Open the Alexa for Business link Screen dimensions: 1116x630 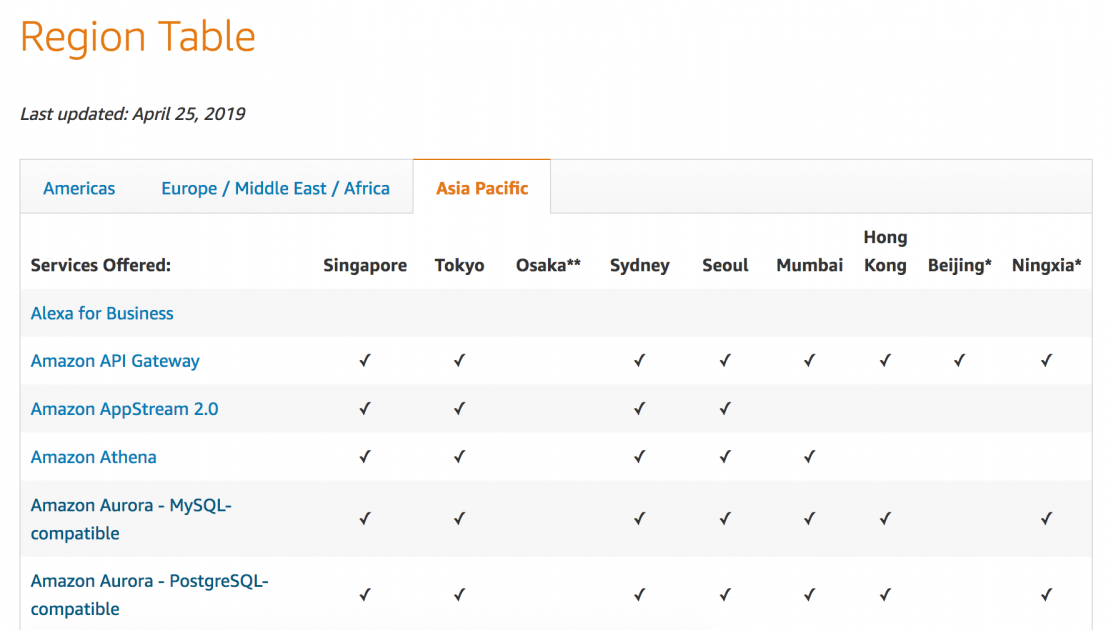(x=102, y=313)
